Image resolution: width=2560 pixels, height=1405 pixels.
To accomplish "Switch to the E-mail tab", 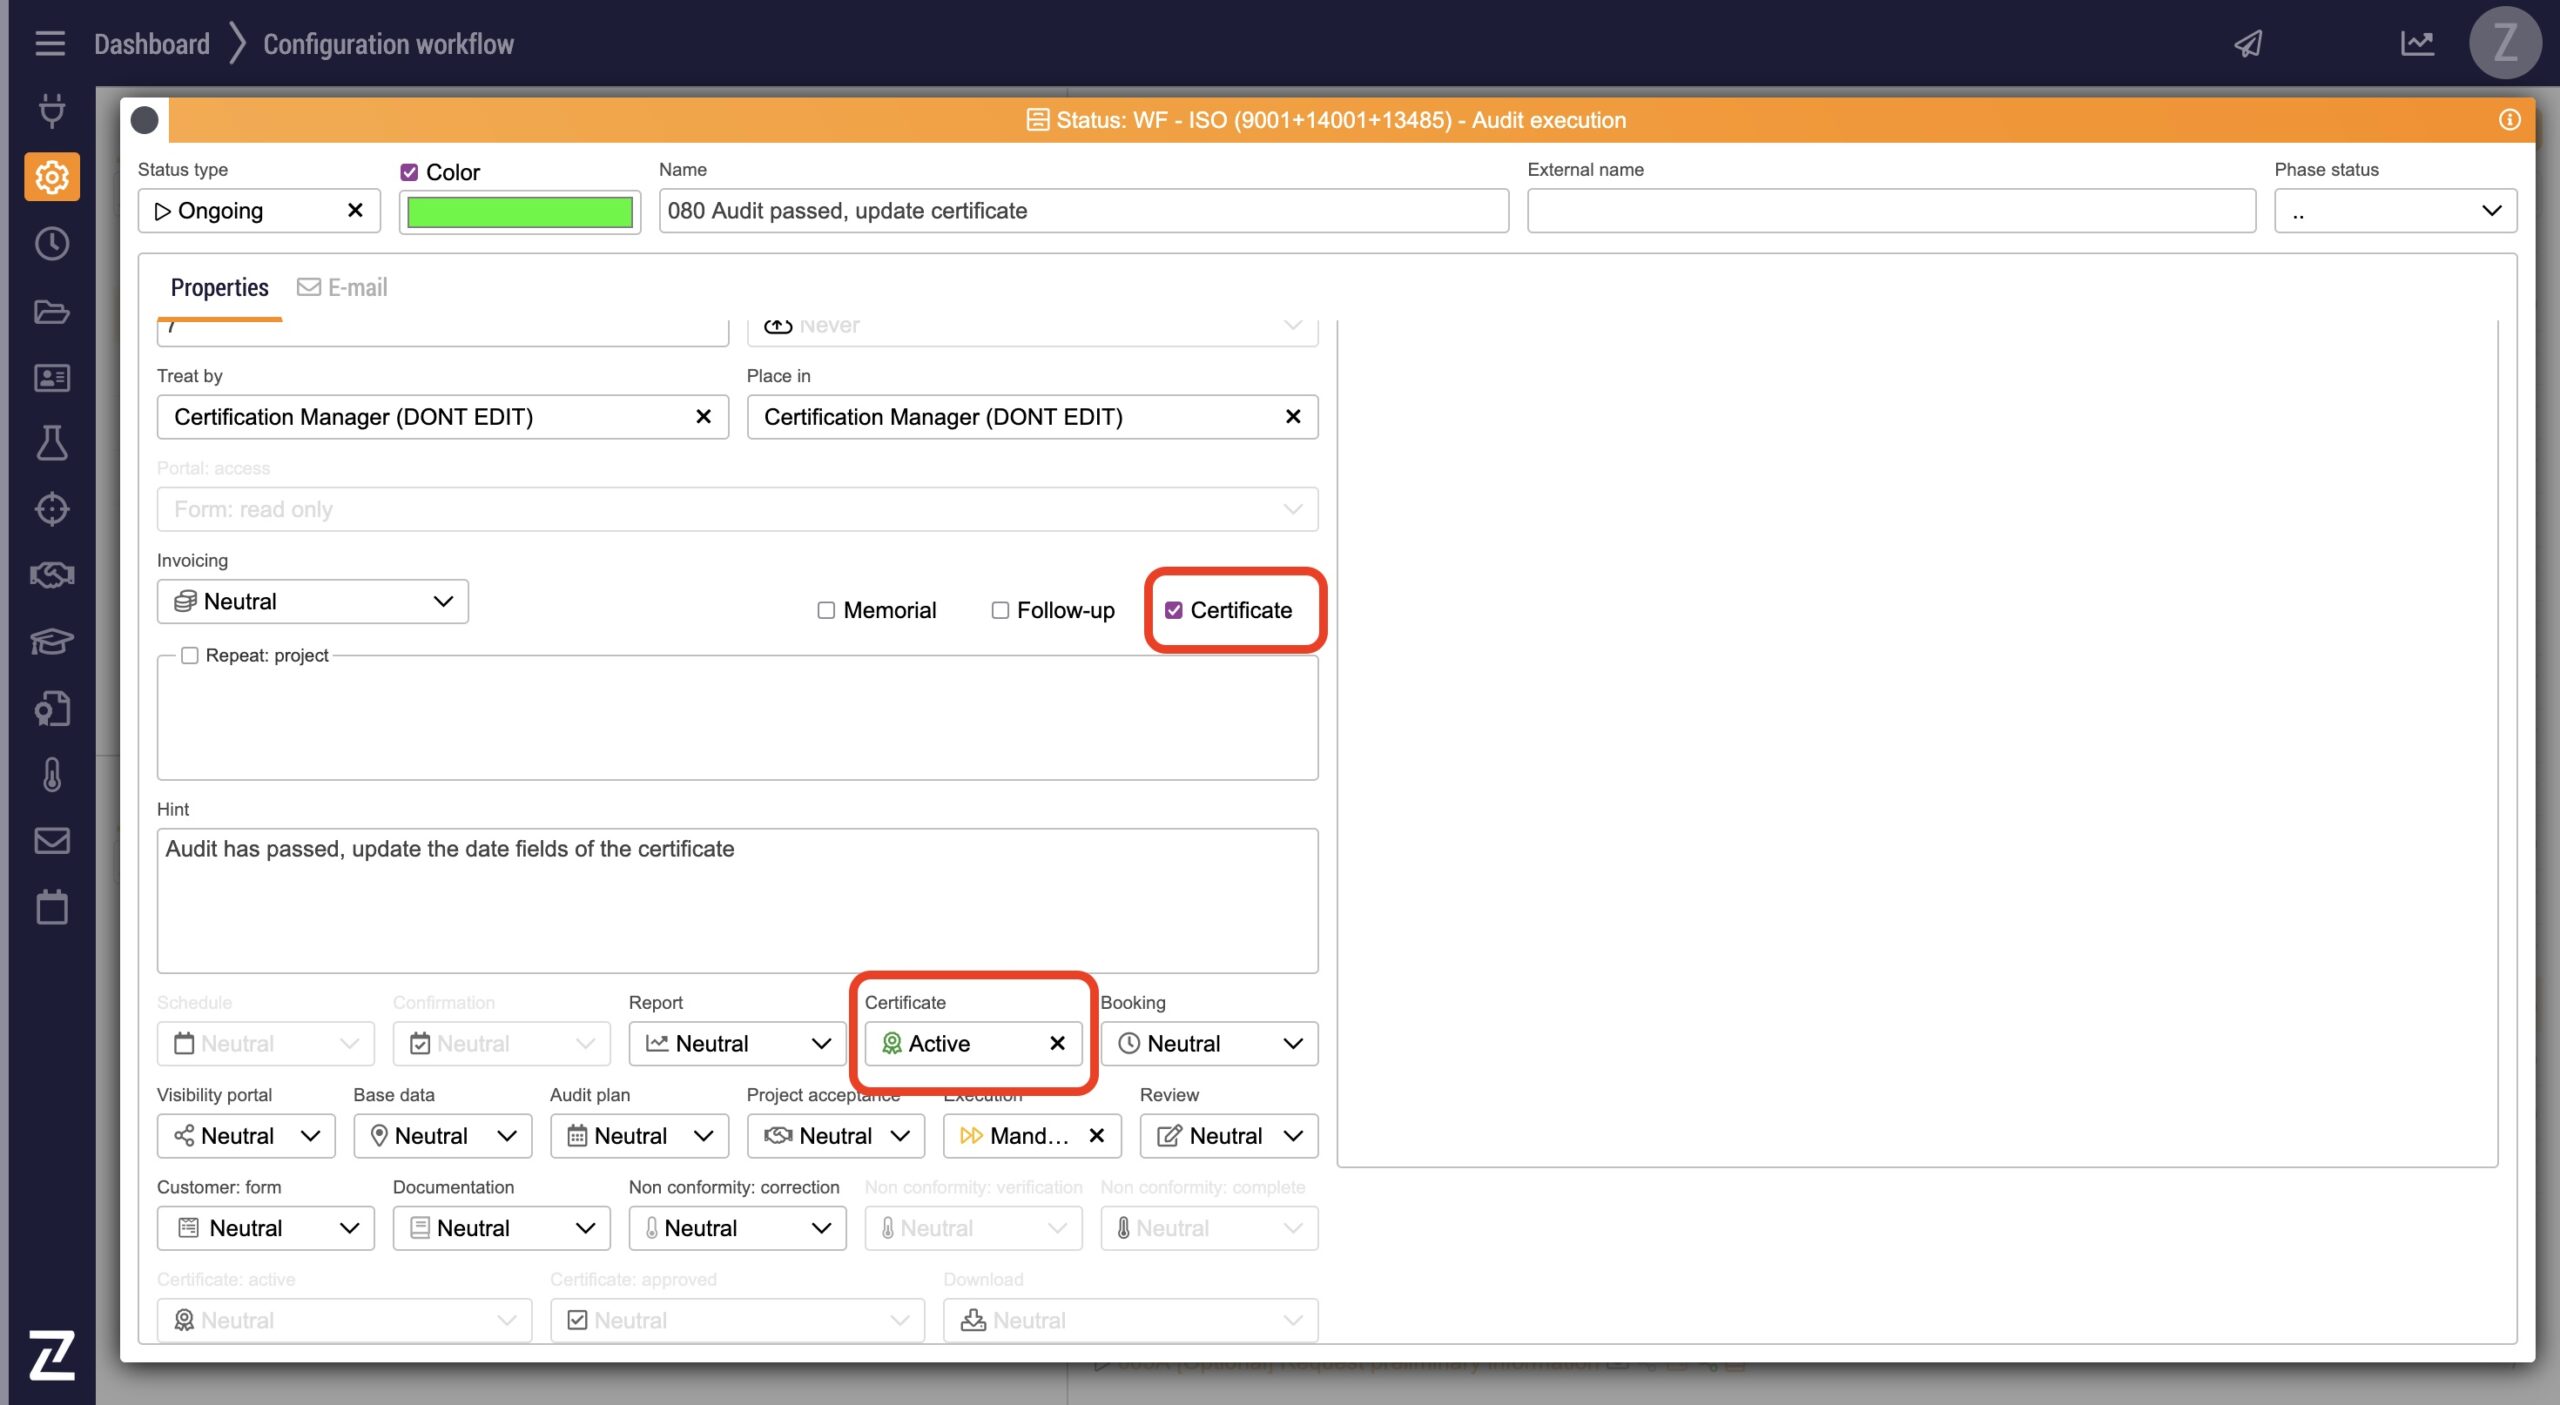I will tap(343, 288).
